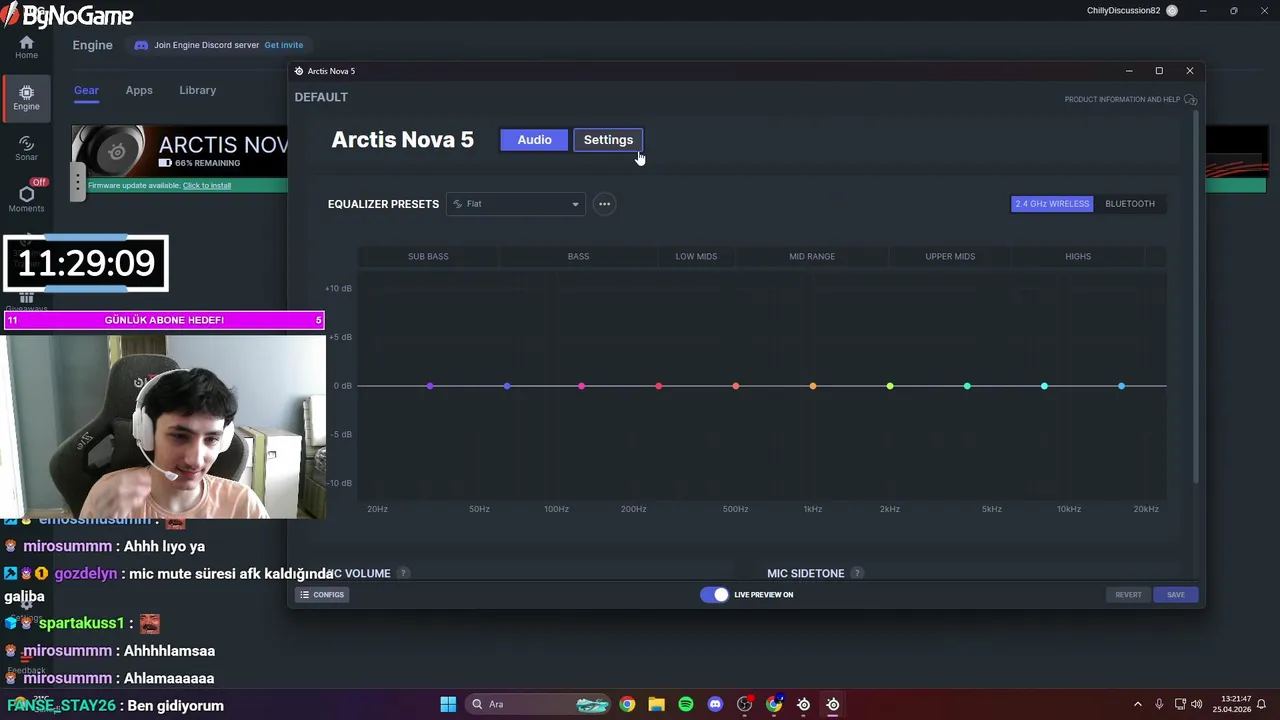Image resolution: width=1280 pixels, height=720 pixels.
Task: Click the Get invite link
Action: tap(284, 45)
